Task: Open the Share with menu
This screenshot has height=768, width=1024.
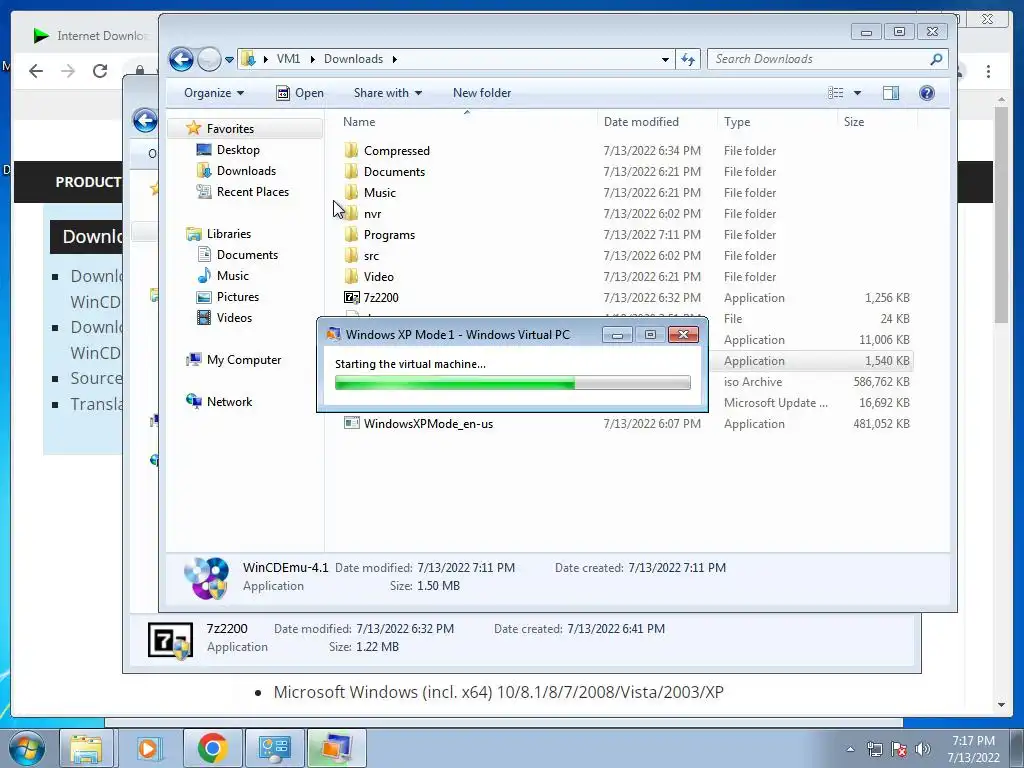Action: click(387, 93)
